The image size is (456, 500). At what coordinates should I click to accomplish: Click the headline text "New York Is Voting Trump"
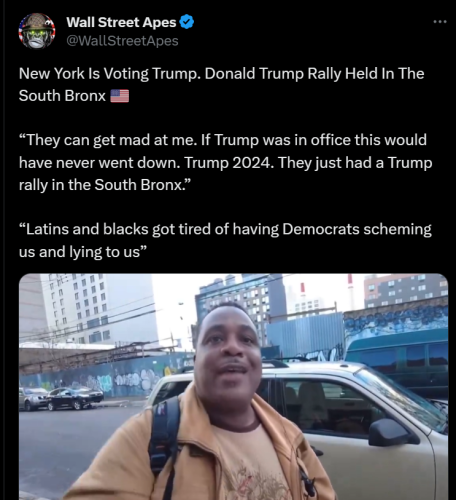tap(109, 74)
